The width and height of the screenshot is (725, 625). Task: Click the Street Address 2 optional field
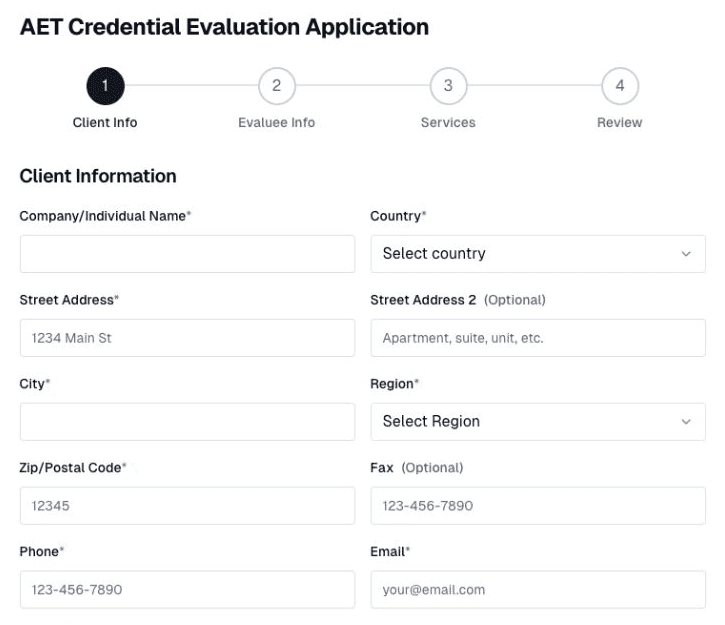click(x=538, y=338)
